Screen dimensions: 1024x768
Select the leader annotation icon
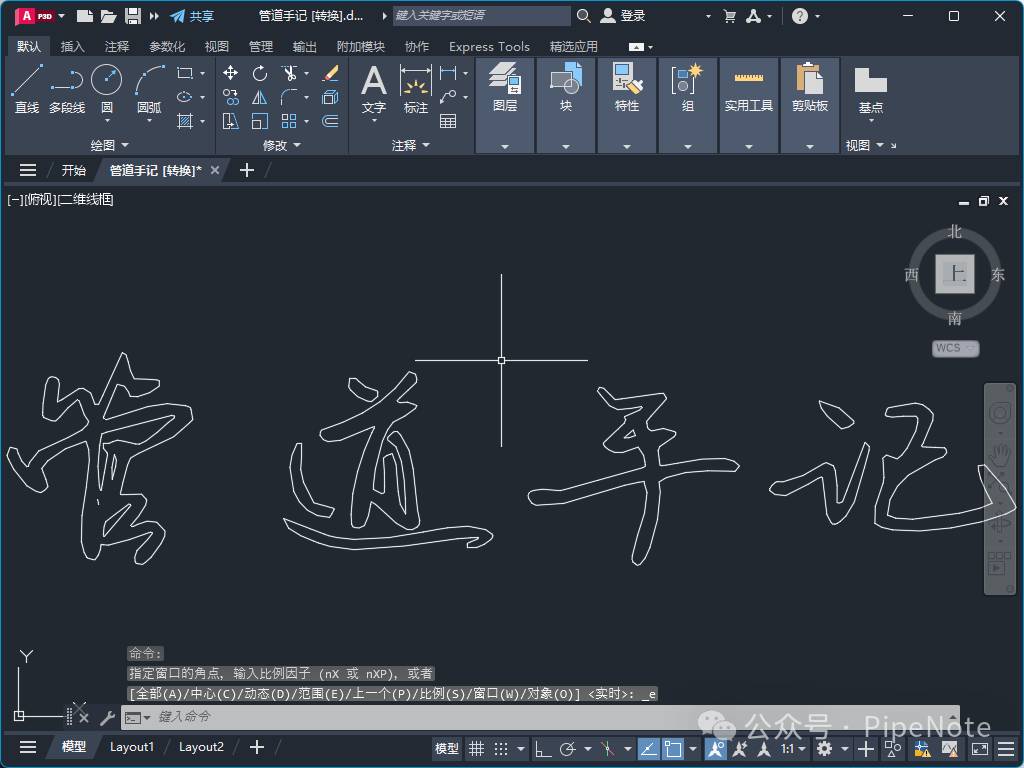448,97
